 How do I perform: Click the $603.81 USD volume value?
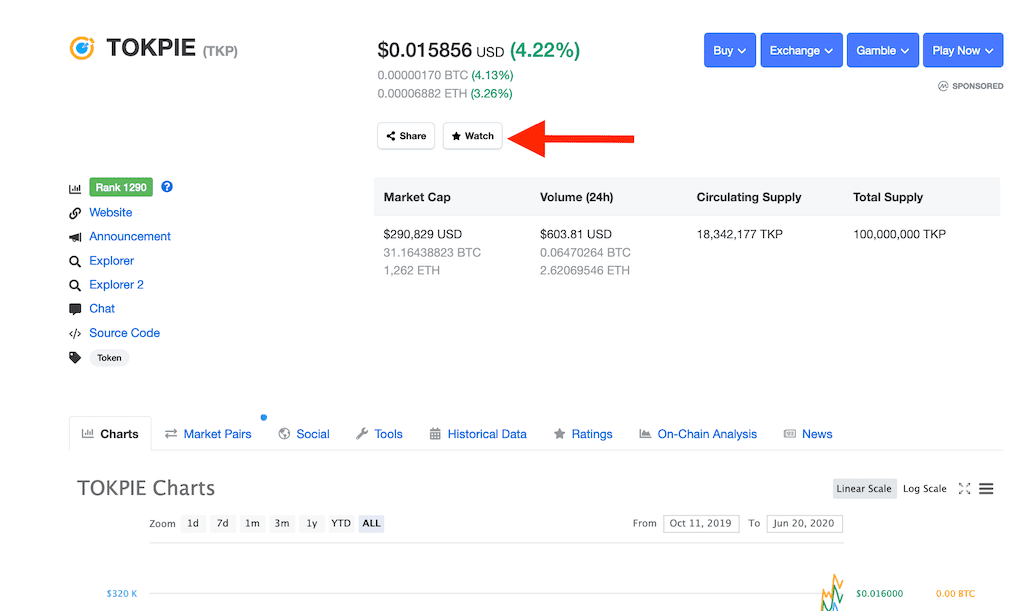point(576,234)
